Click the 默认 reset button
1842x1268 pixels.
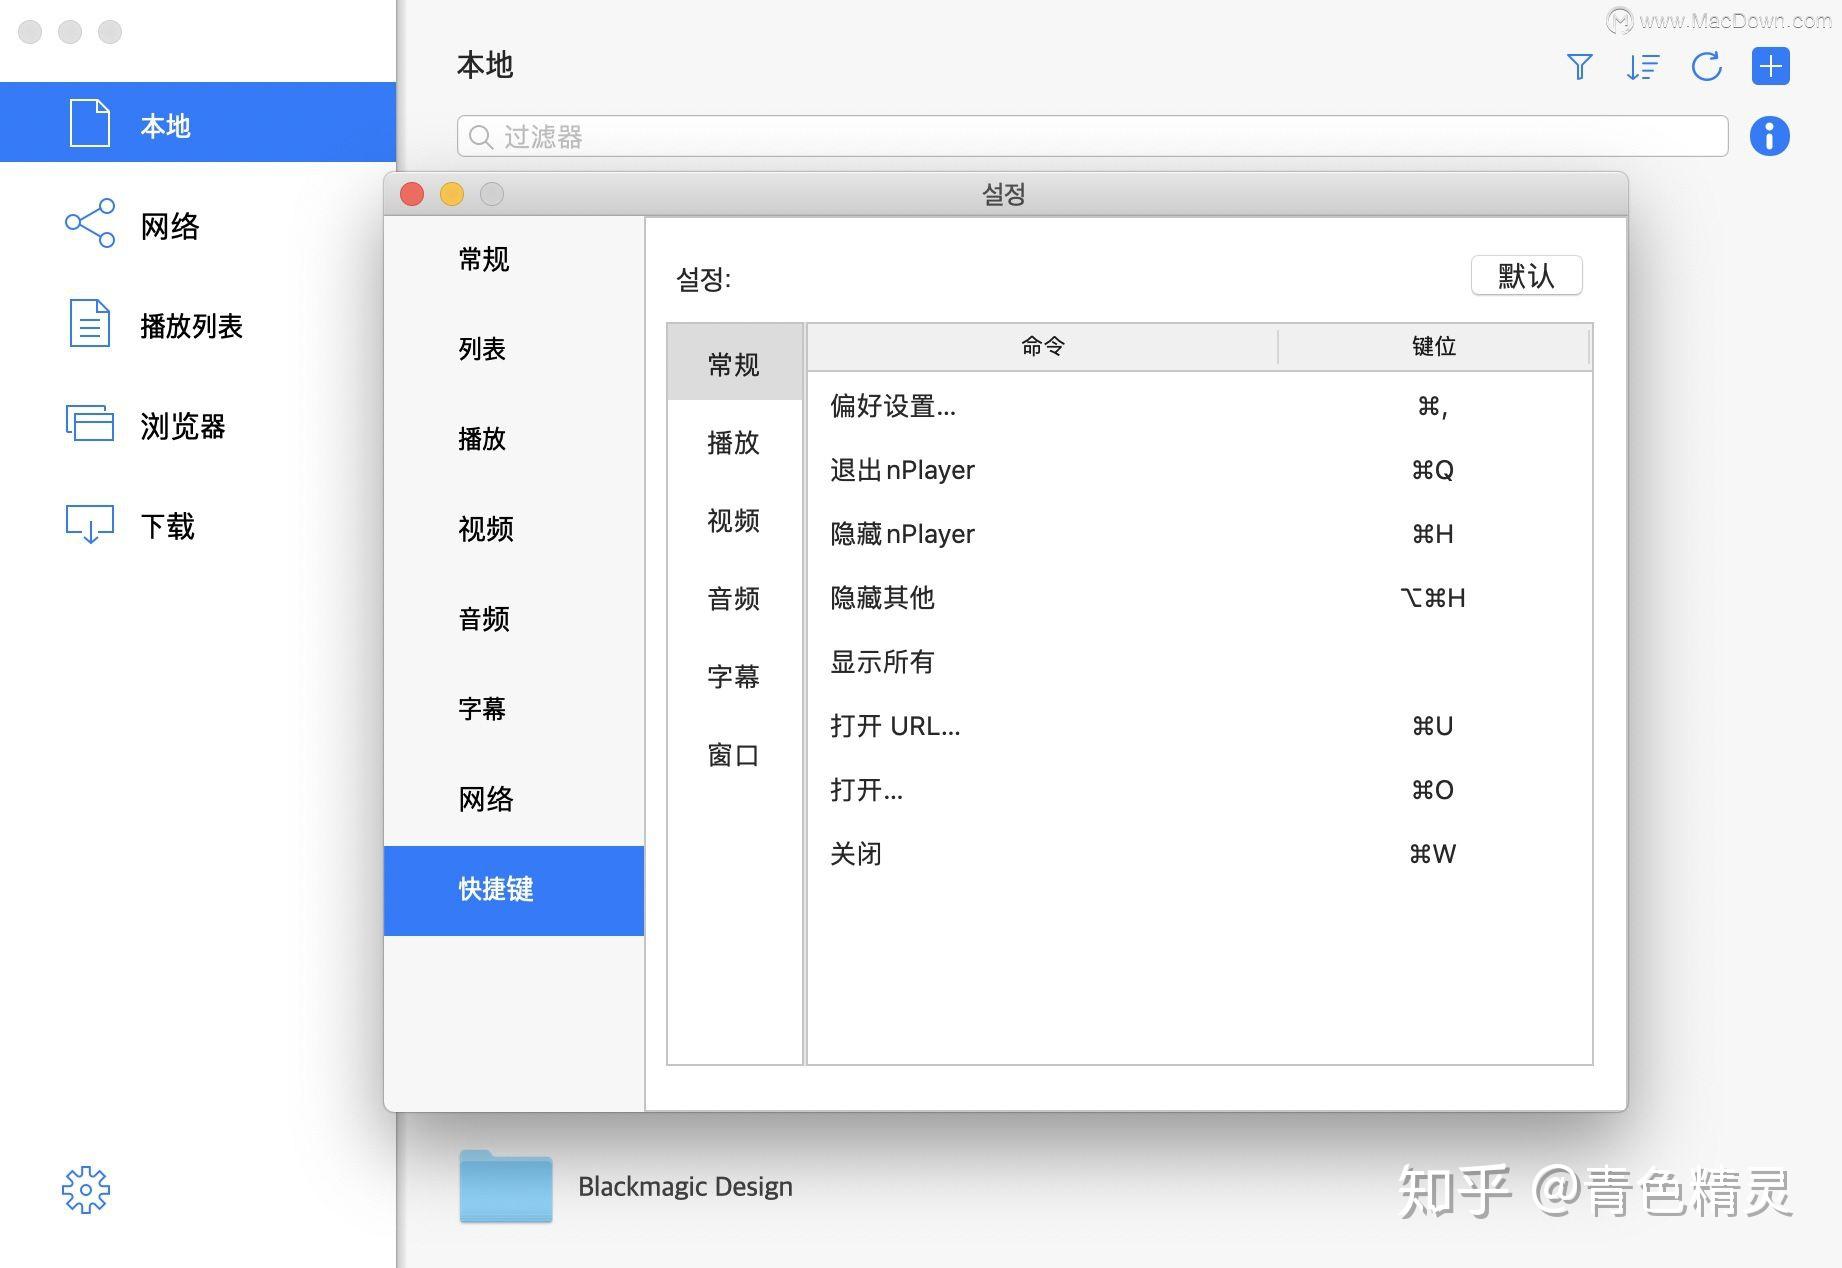[x=1526, y=275]
